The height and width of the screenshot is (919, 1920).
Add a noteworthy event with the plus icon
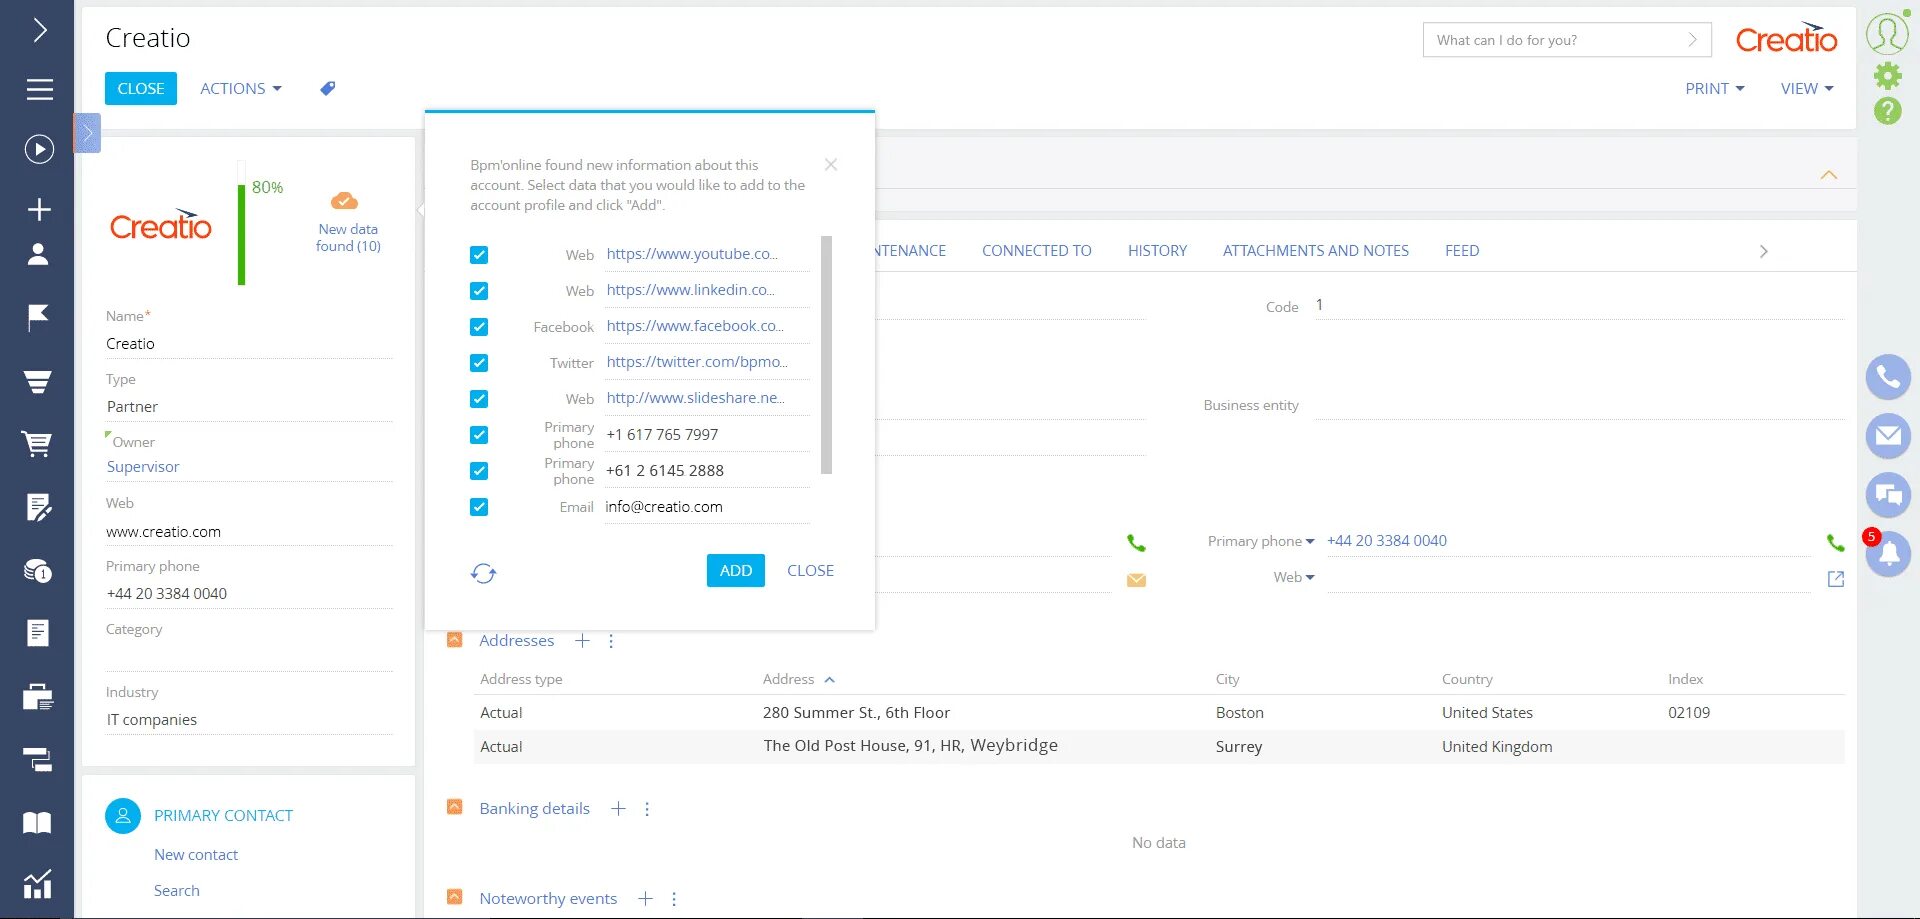click(645, 899)
